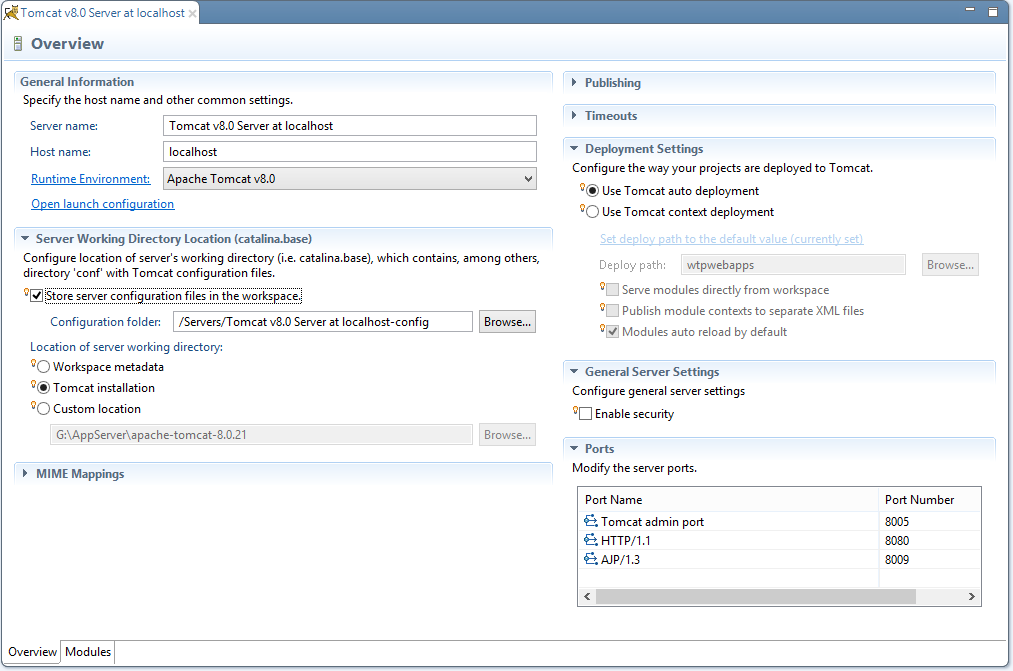This screenshot has width=1013, height=671.
Task: Toggle Store server configuration files in workspace
Action: [x=37, y=296]
